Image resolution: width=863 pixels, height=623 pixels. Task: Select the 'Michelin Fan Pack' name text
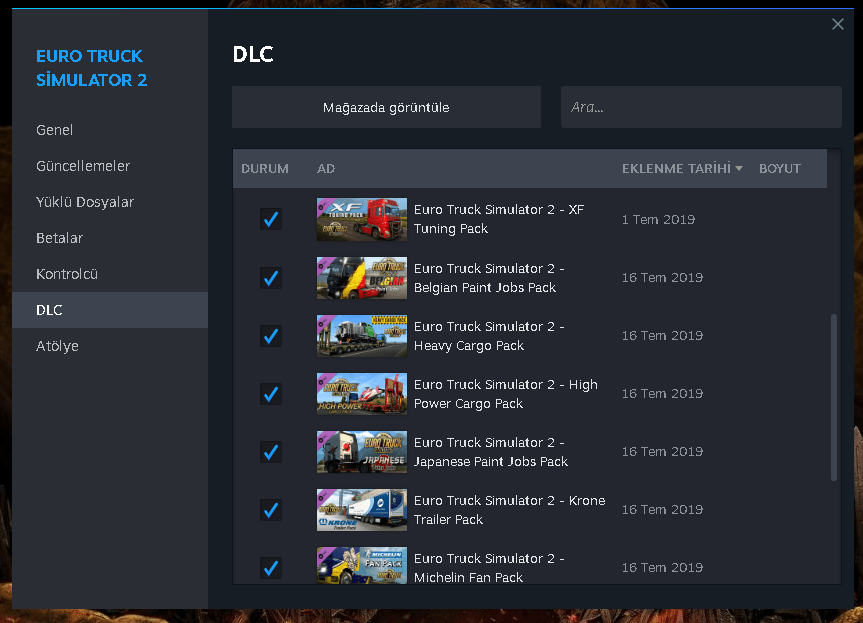(489, 568)
